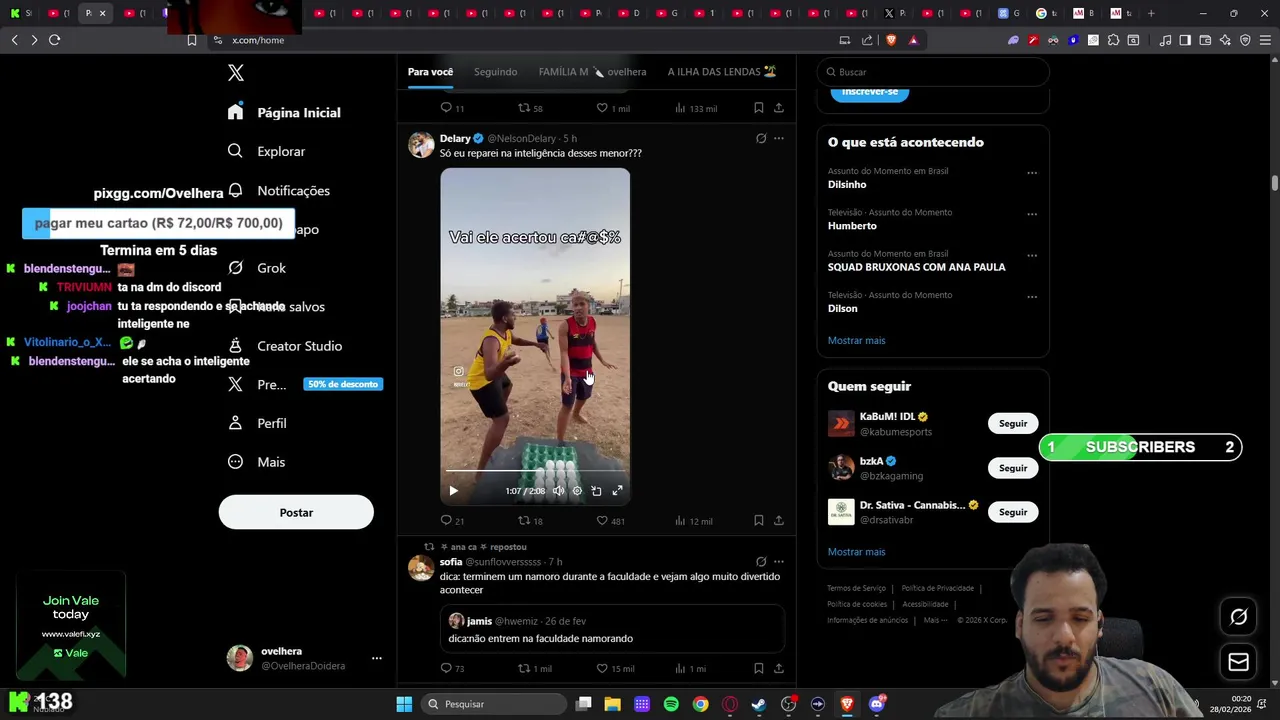Share the Delary post
This screenshot has width=1280, height=720.
coord(779,521)
